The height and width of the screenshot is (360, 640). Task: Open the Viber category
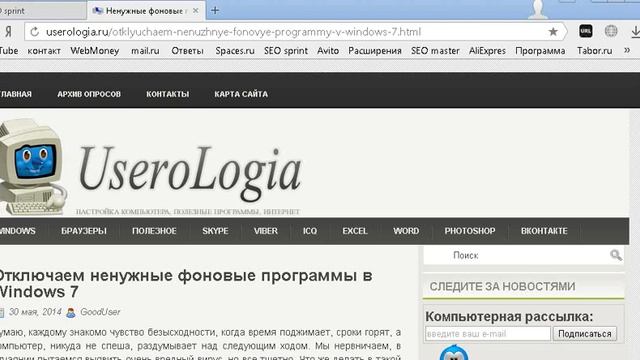(x=265, y=231)
